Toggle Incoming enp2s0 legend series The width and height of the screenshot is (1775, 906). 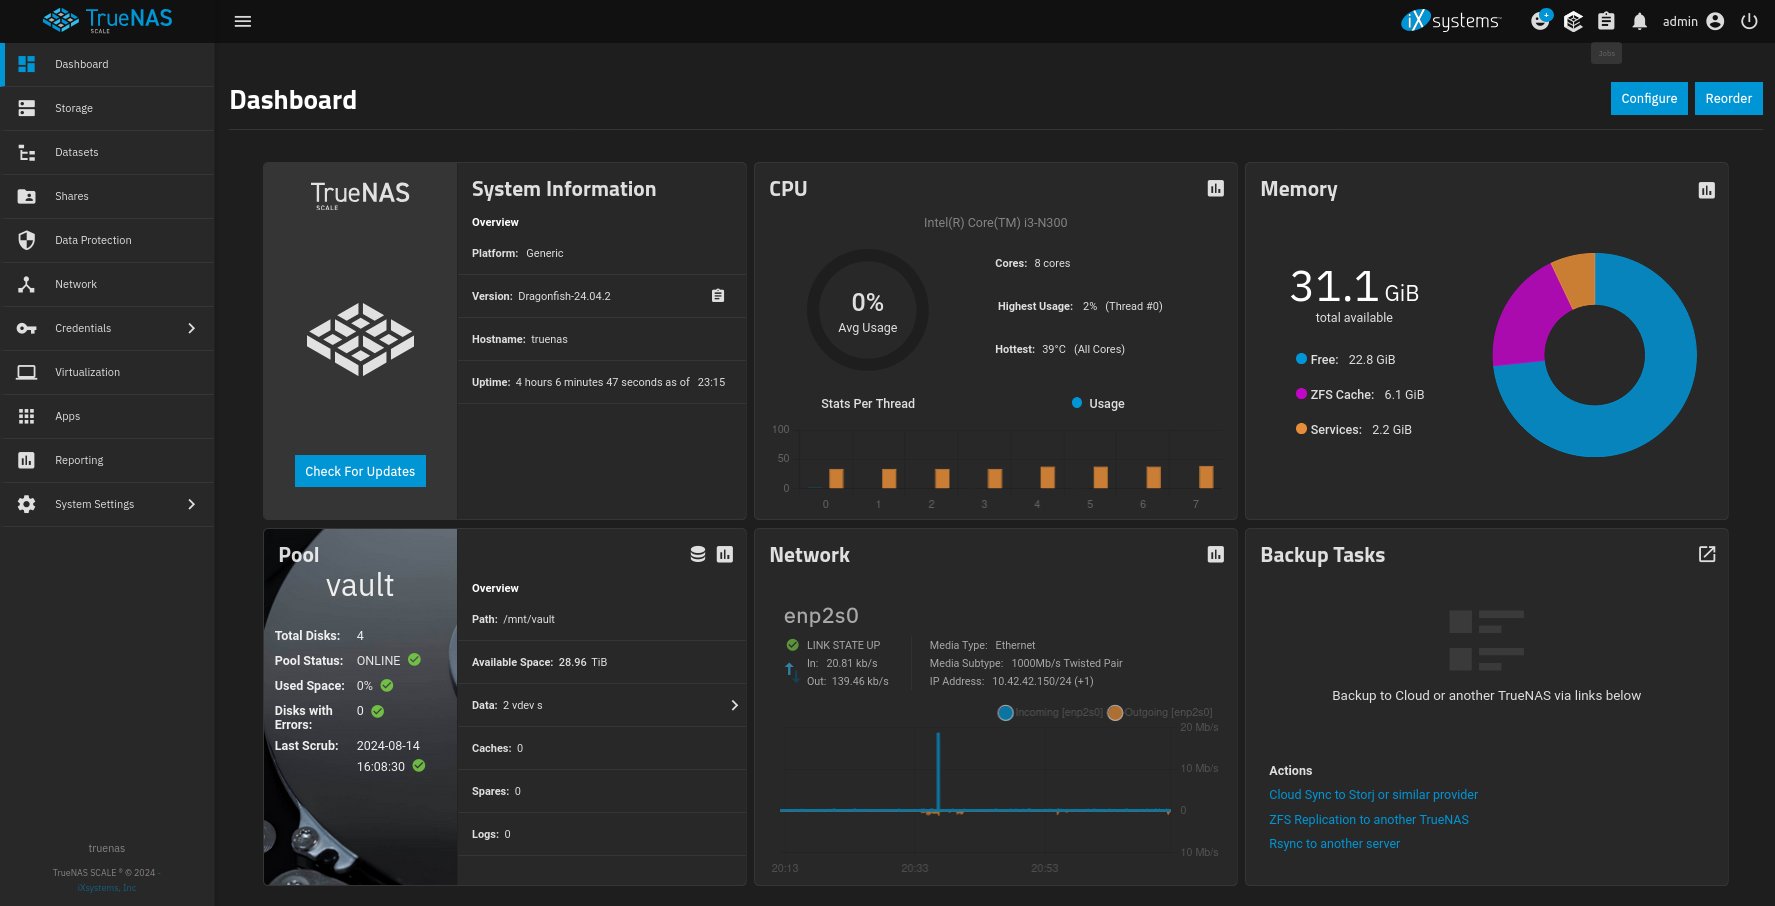[x=1050, y=712]
